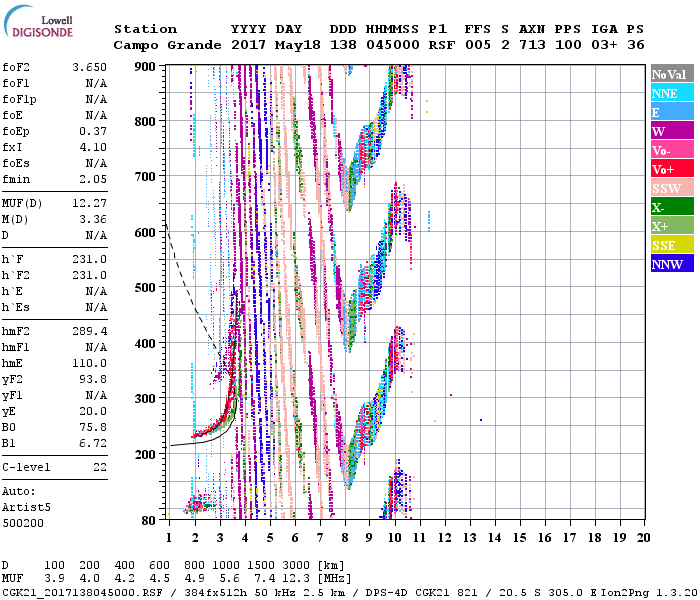Choose the yellow SSE legend swatch
700x600 pixels.
click(668, 245)
